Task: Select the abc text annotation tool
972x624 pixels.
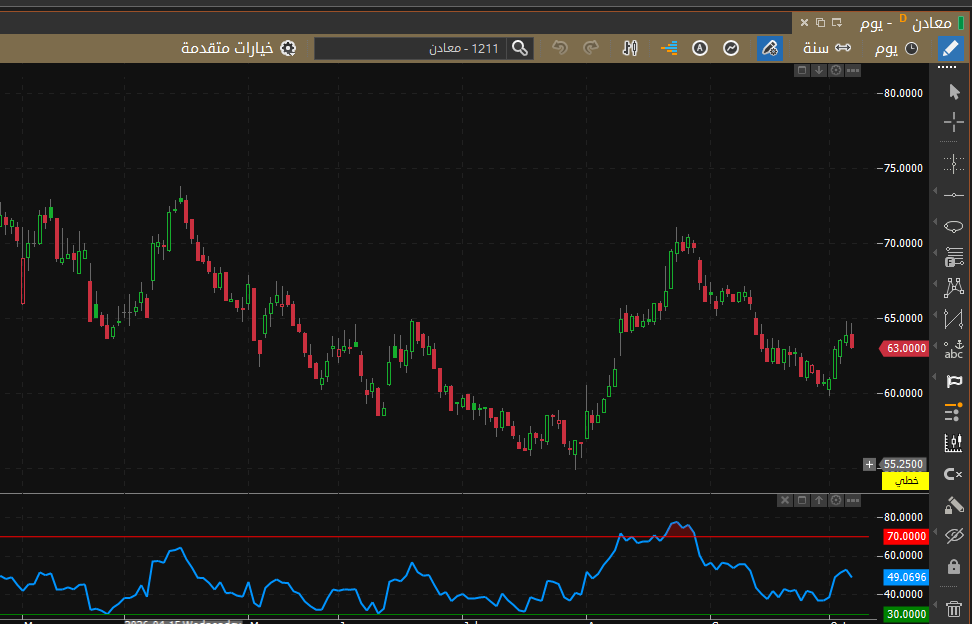Action: pos(953,349)
